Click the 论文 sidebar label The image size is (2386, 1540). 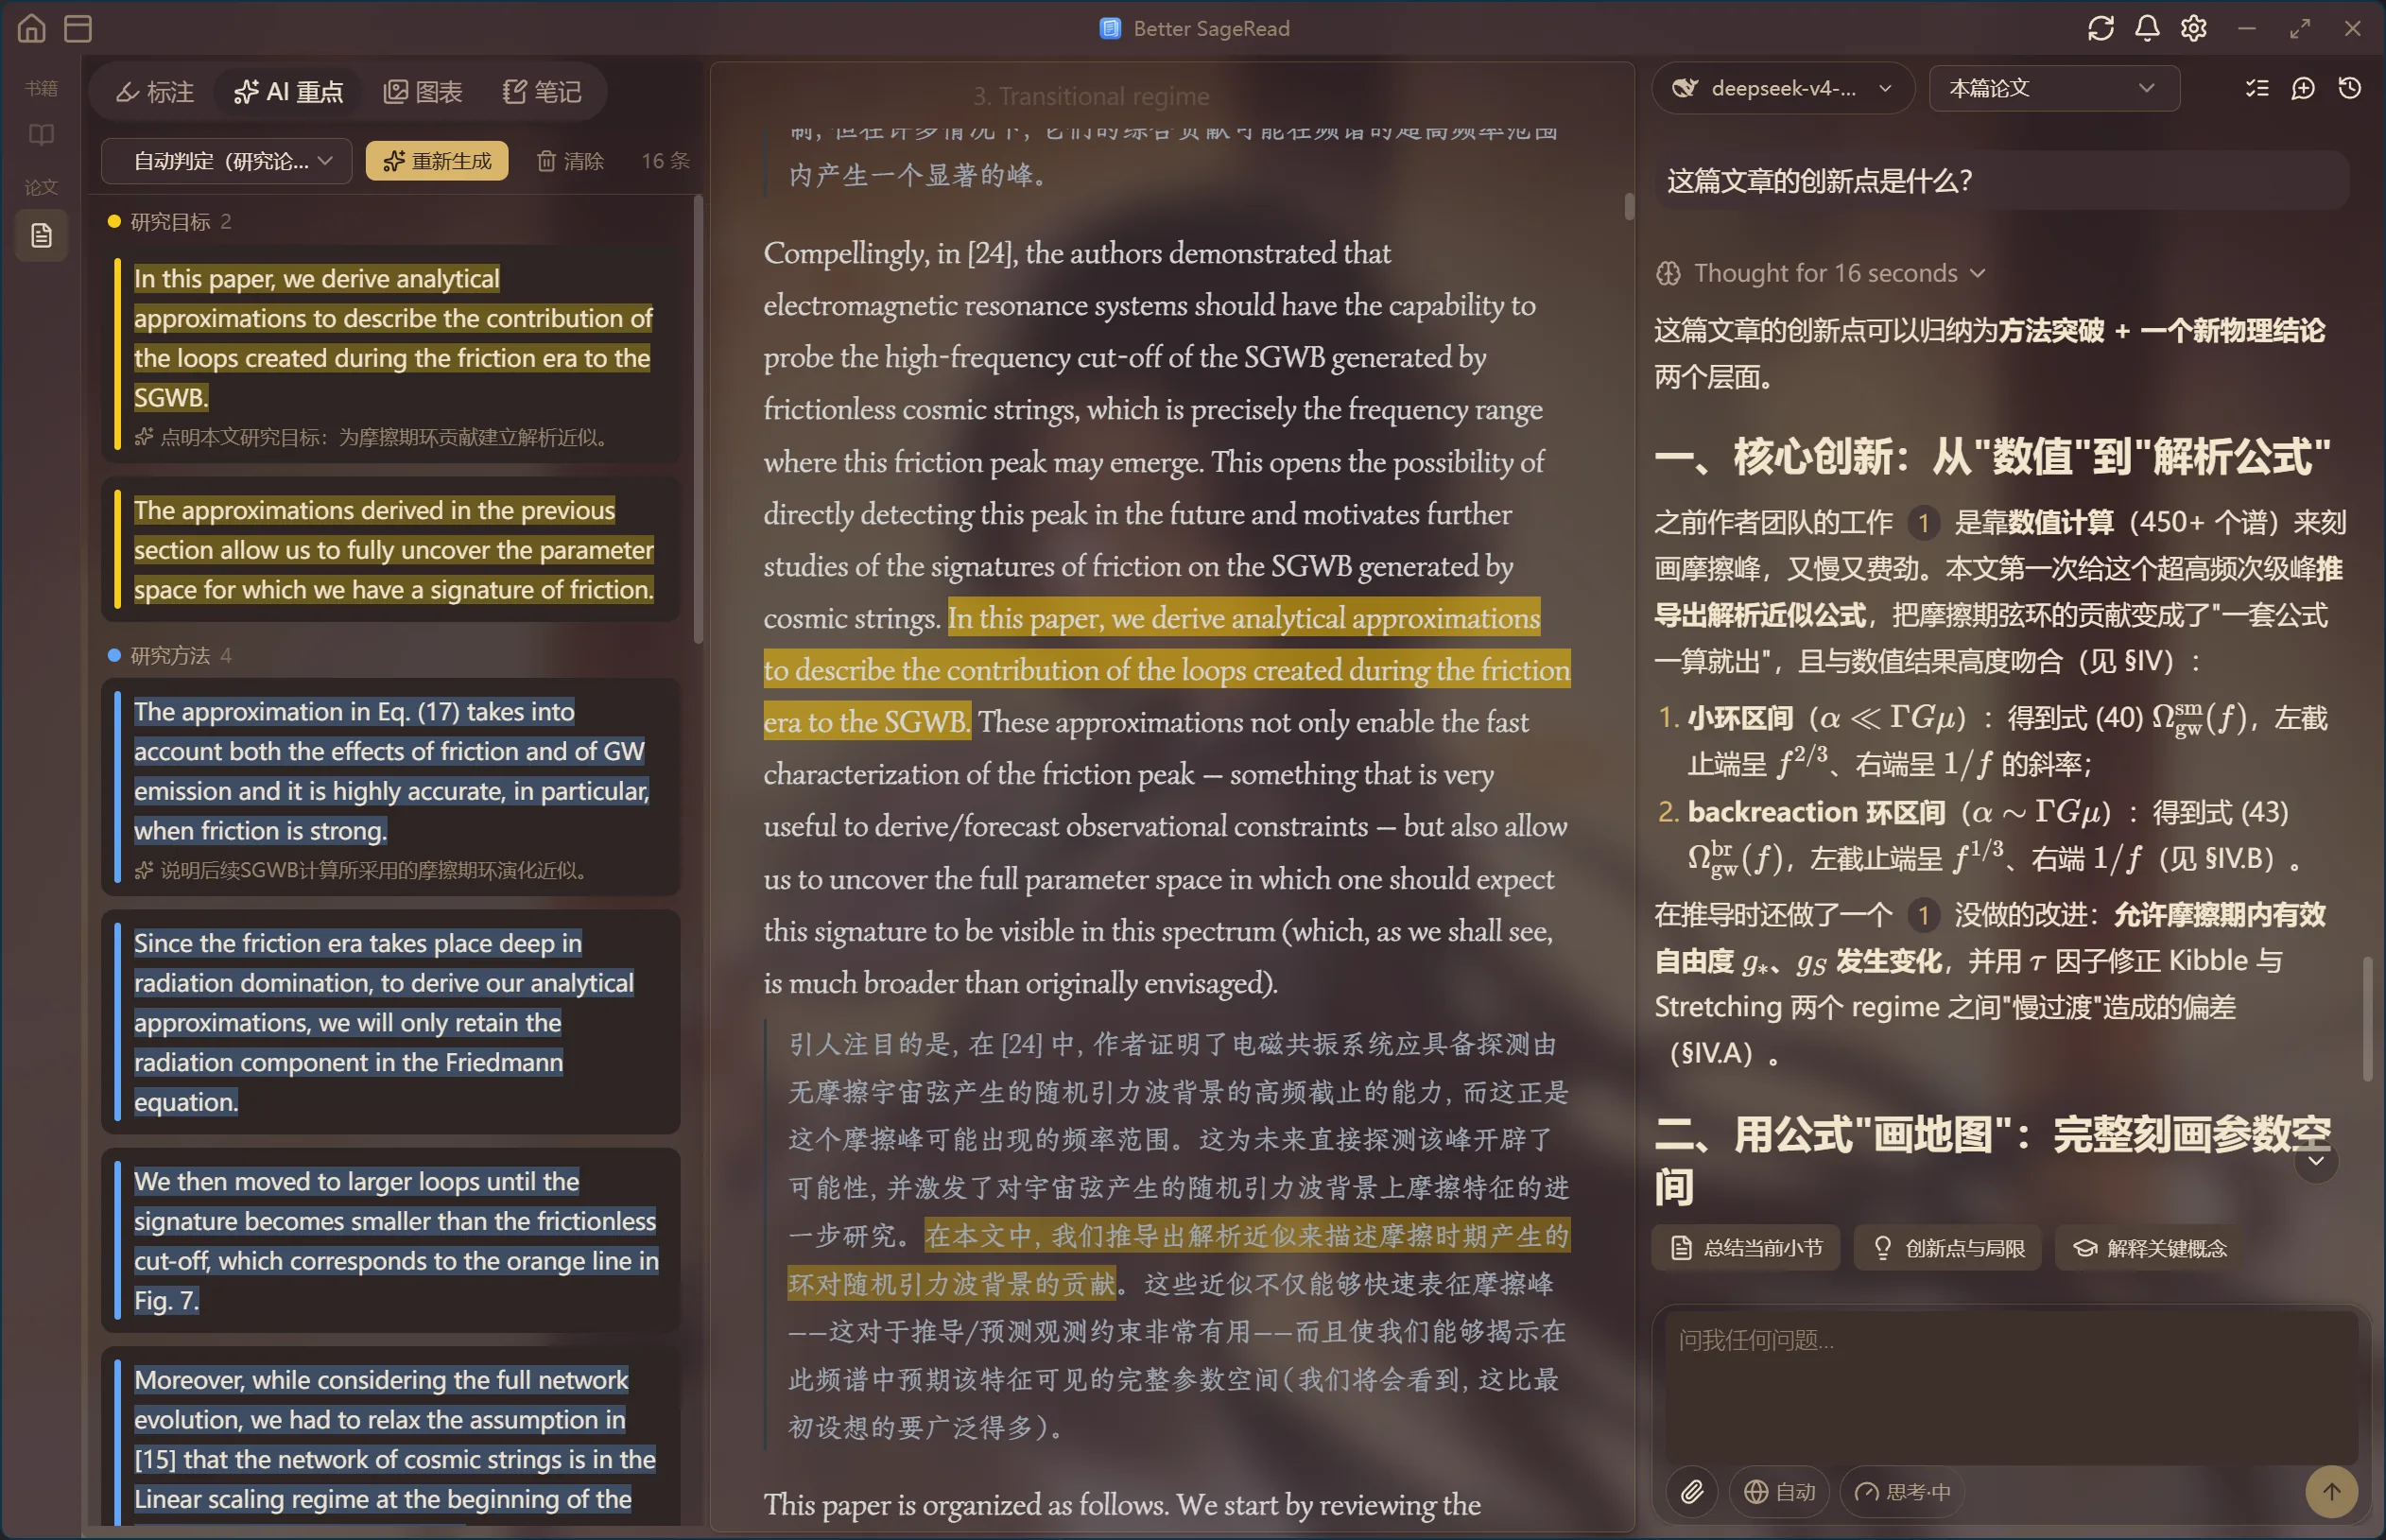[x=41, y=187]
